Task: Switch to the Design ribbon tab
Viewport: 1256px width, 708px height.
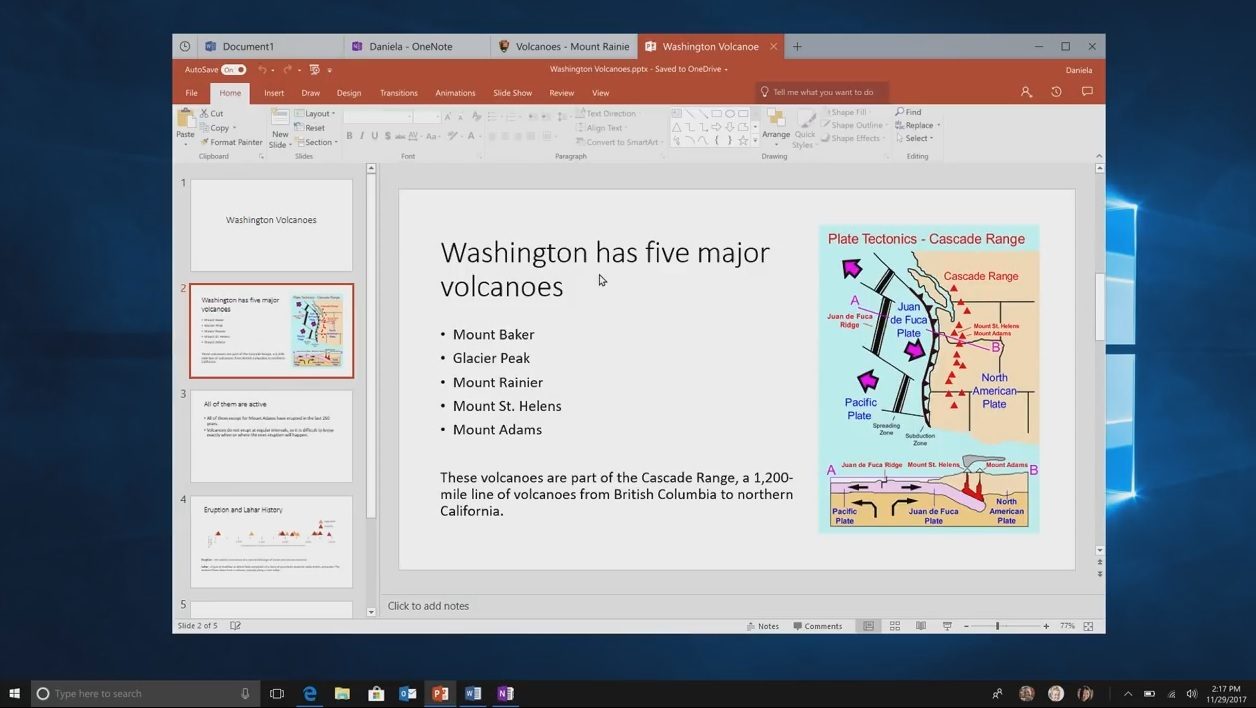Action: [x=349, y=93]
